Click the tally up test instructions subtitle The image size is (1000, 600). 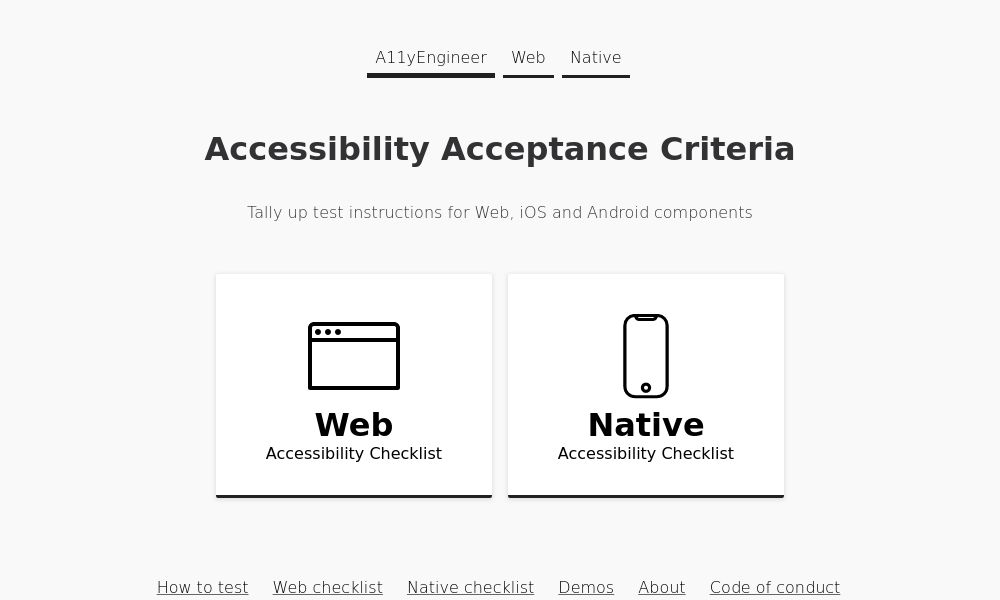click(500, 212)
